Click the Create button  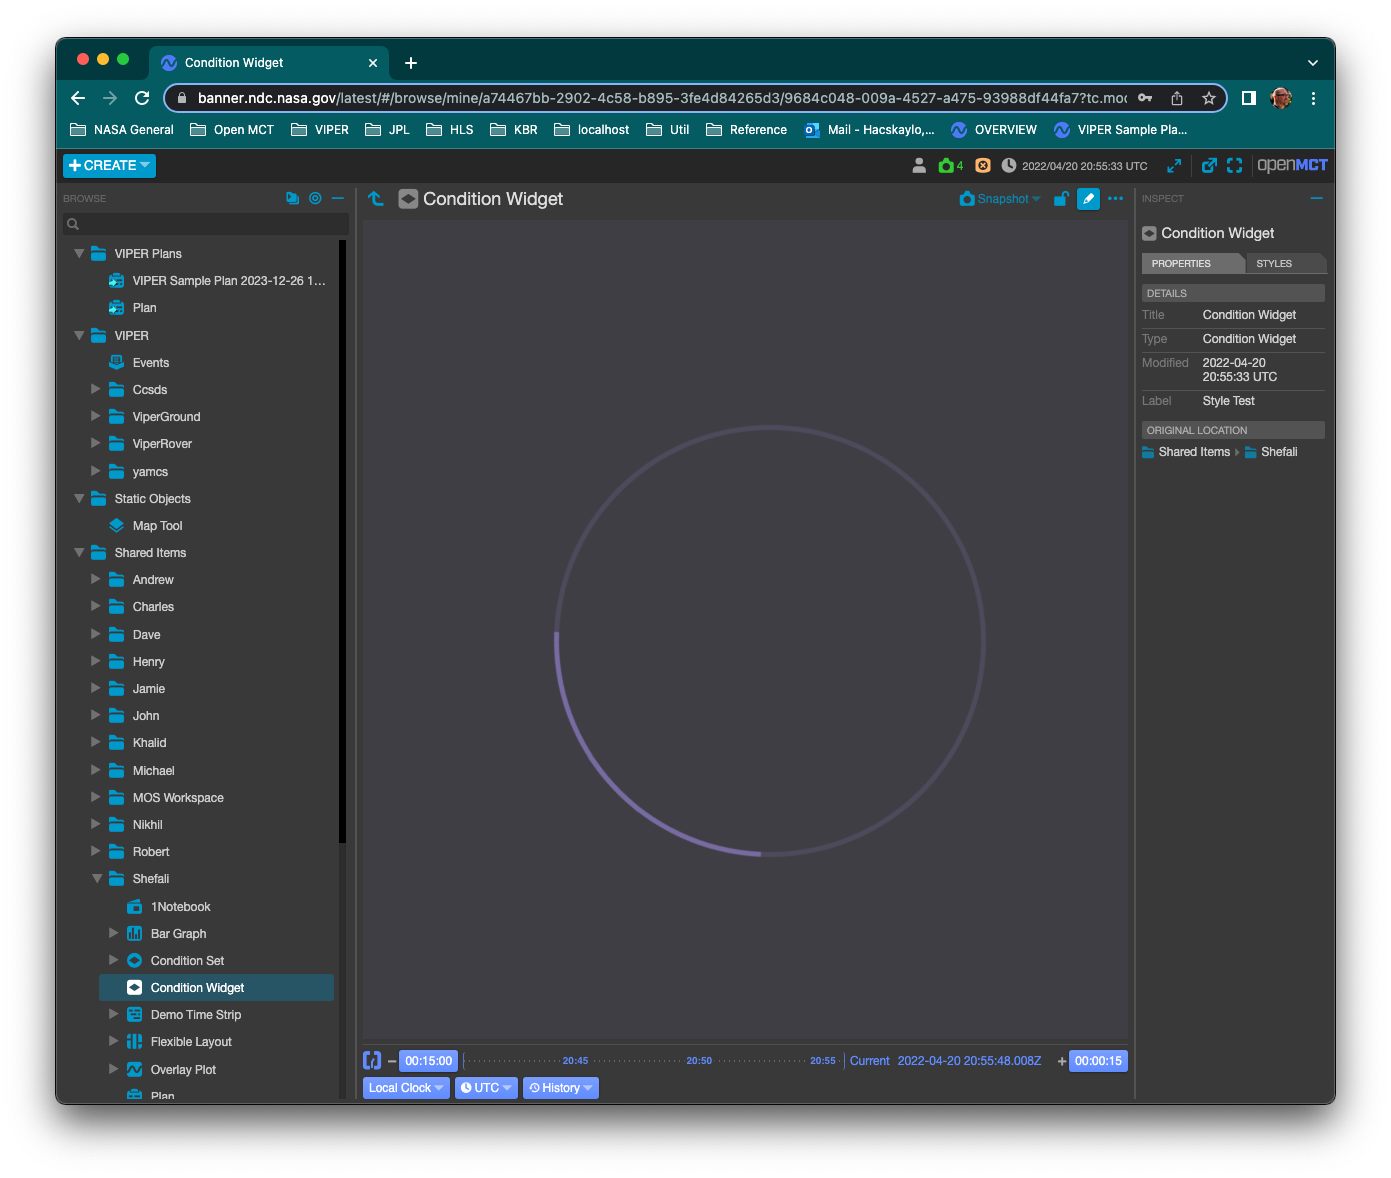[x=108, y=165]
